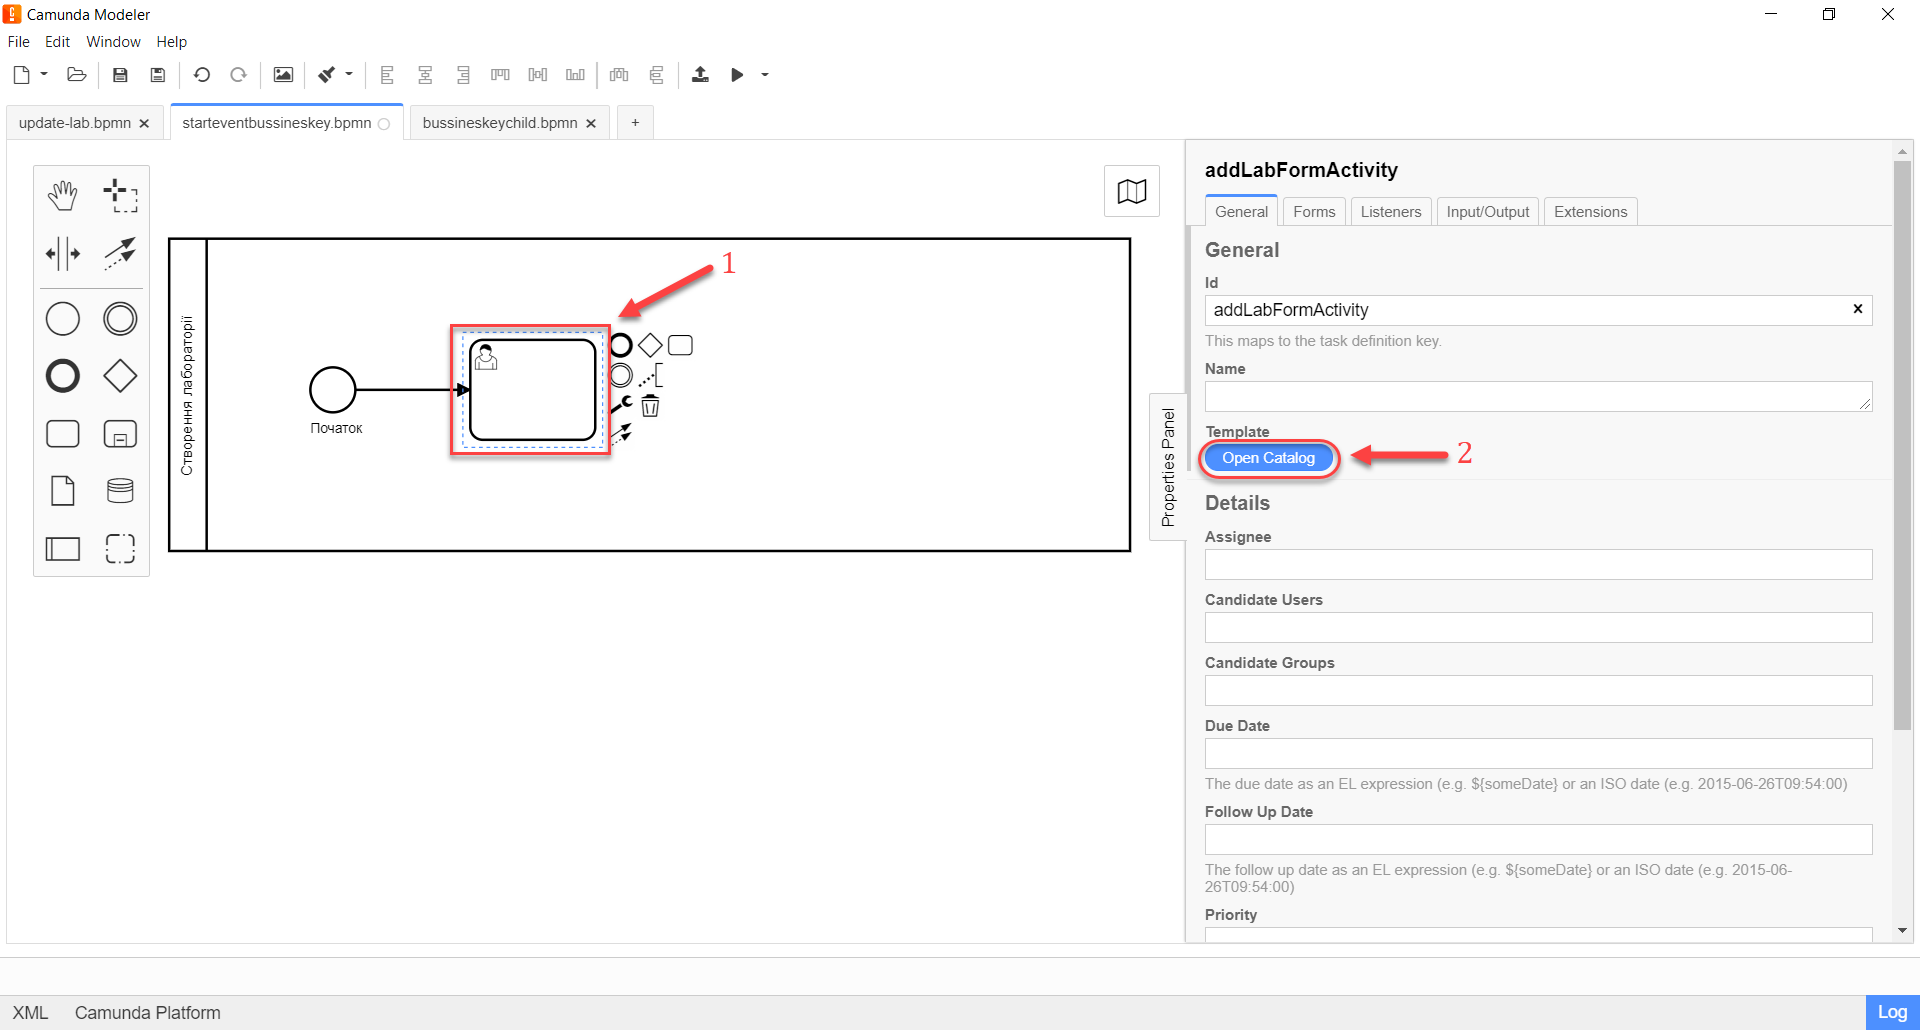Click the Name text area

[x=1538, y=396]
